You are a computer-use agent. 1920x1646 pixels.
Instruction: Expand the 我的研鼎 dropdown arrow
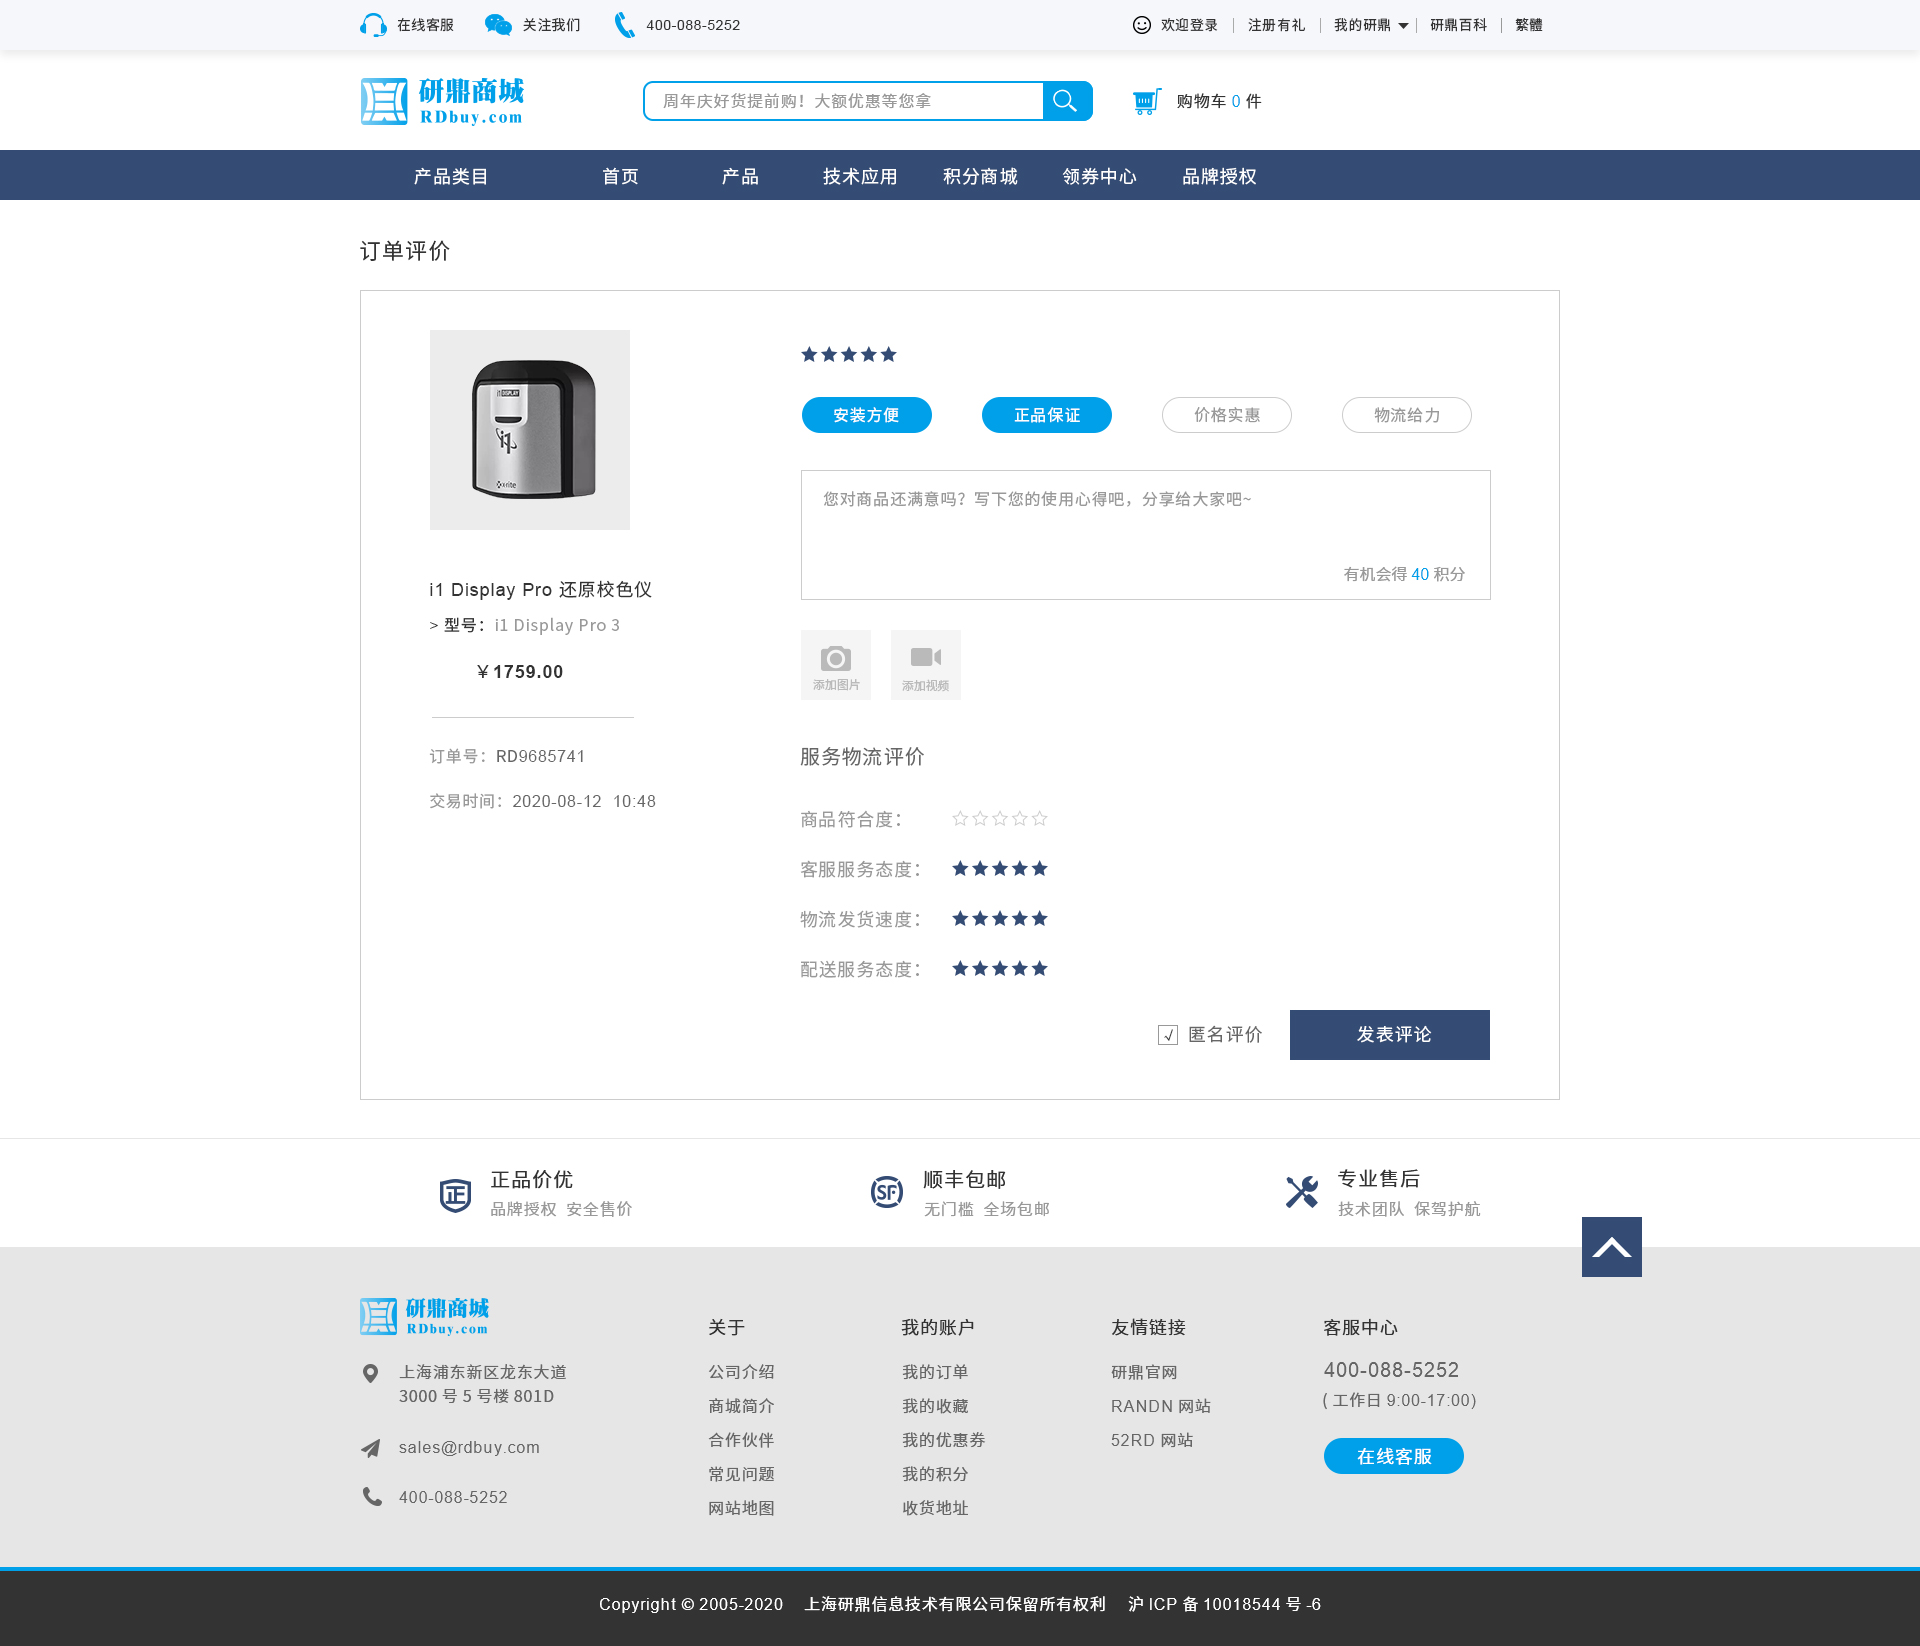click(1403, 26)
